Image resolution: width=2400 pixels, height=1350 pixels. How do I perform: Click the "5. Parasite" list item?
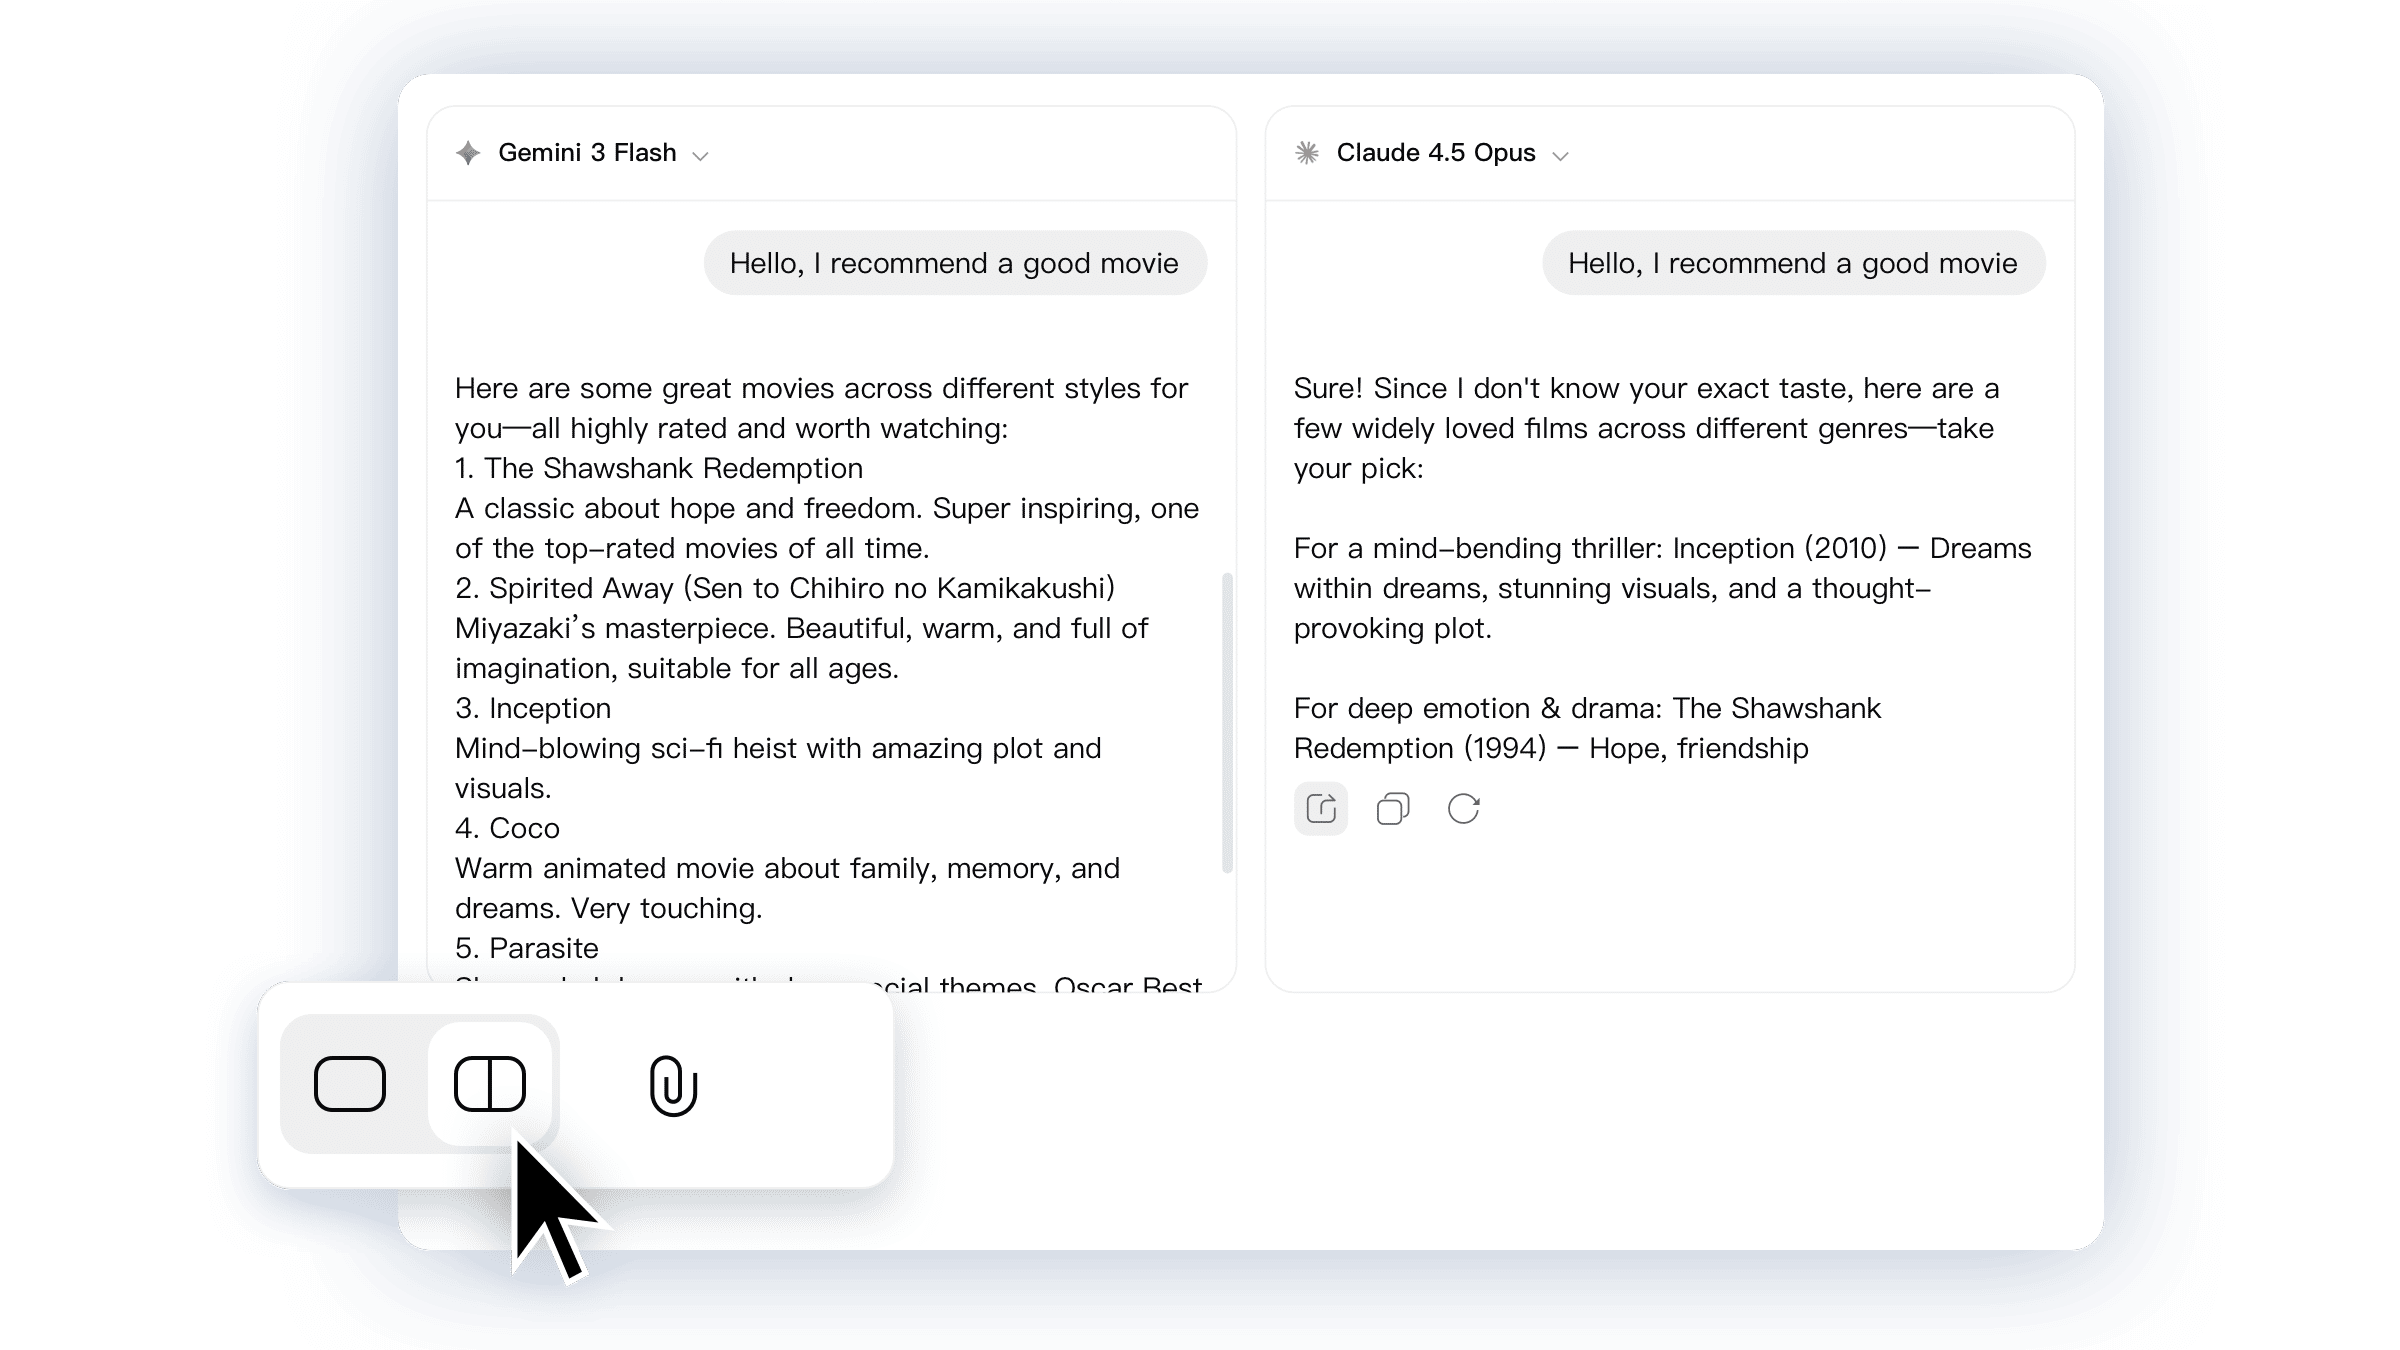click(x=527, y=948)
